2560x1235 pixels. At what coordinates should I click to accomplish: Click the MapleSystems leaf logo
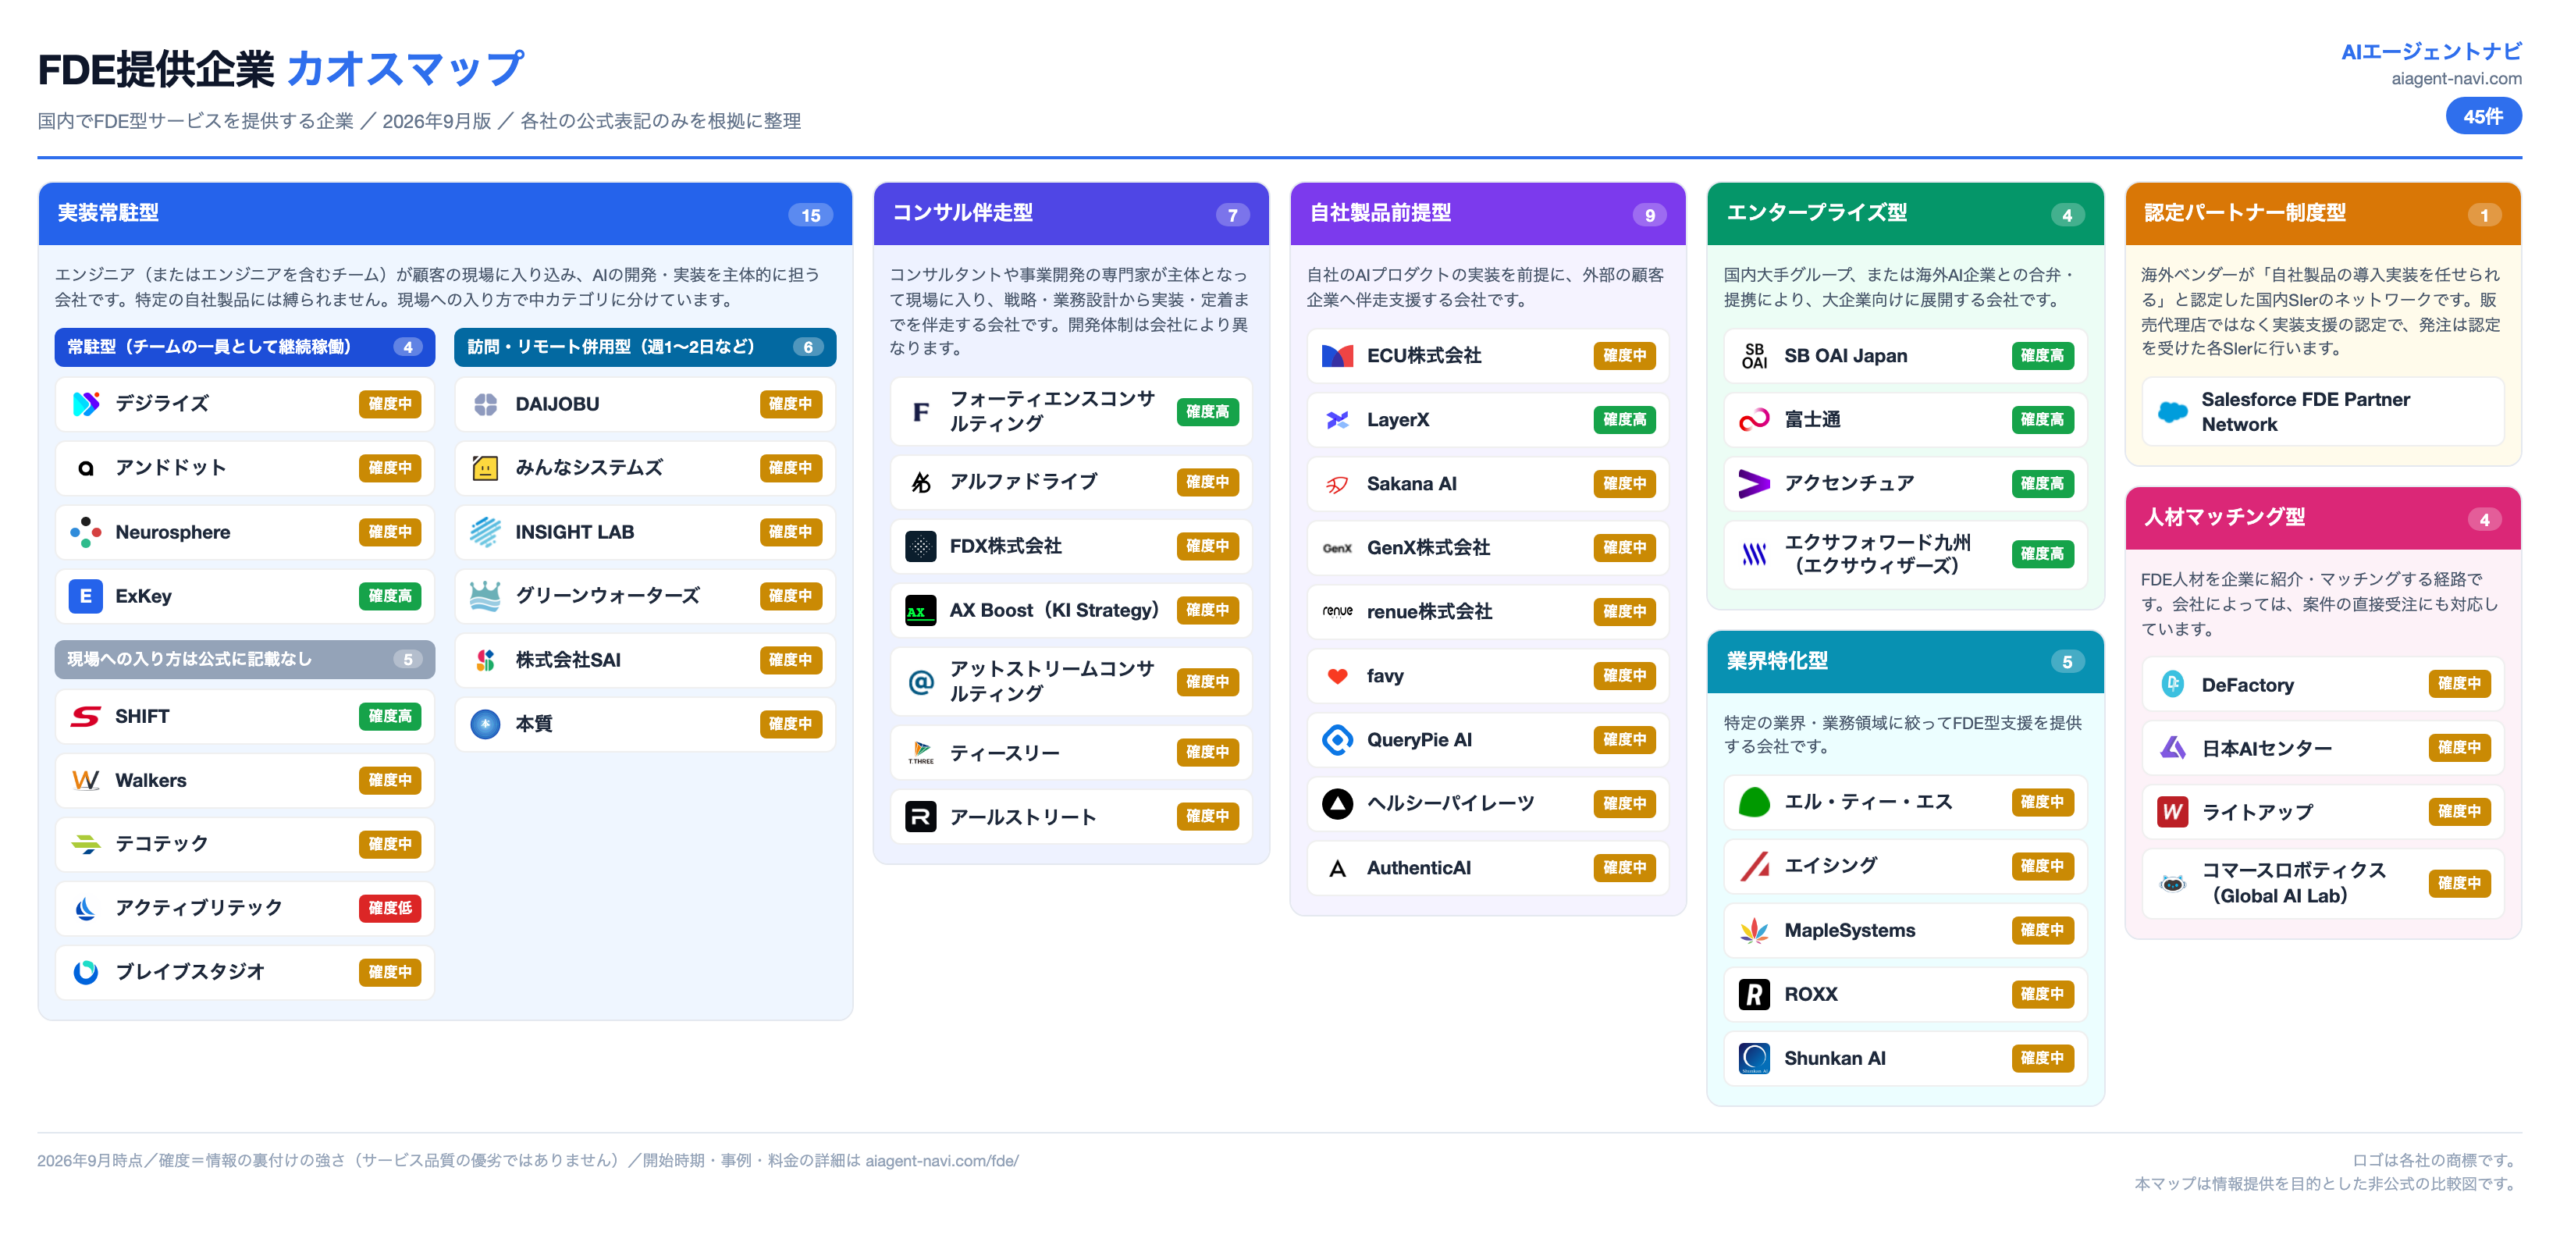[1754, 930]
